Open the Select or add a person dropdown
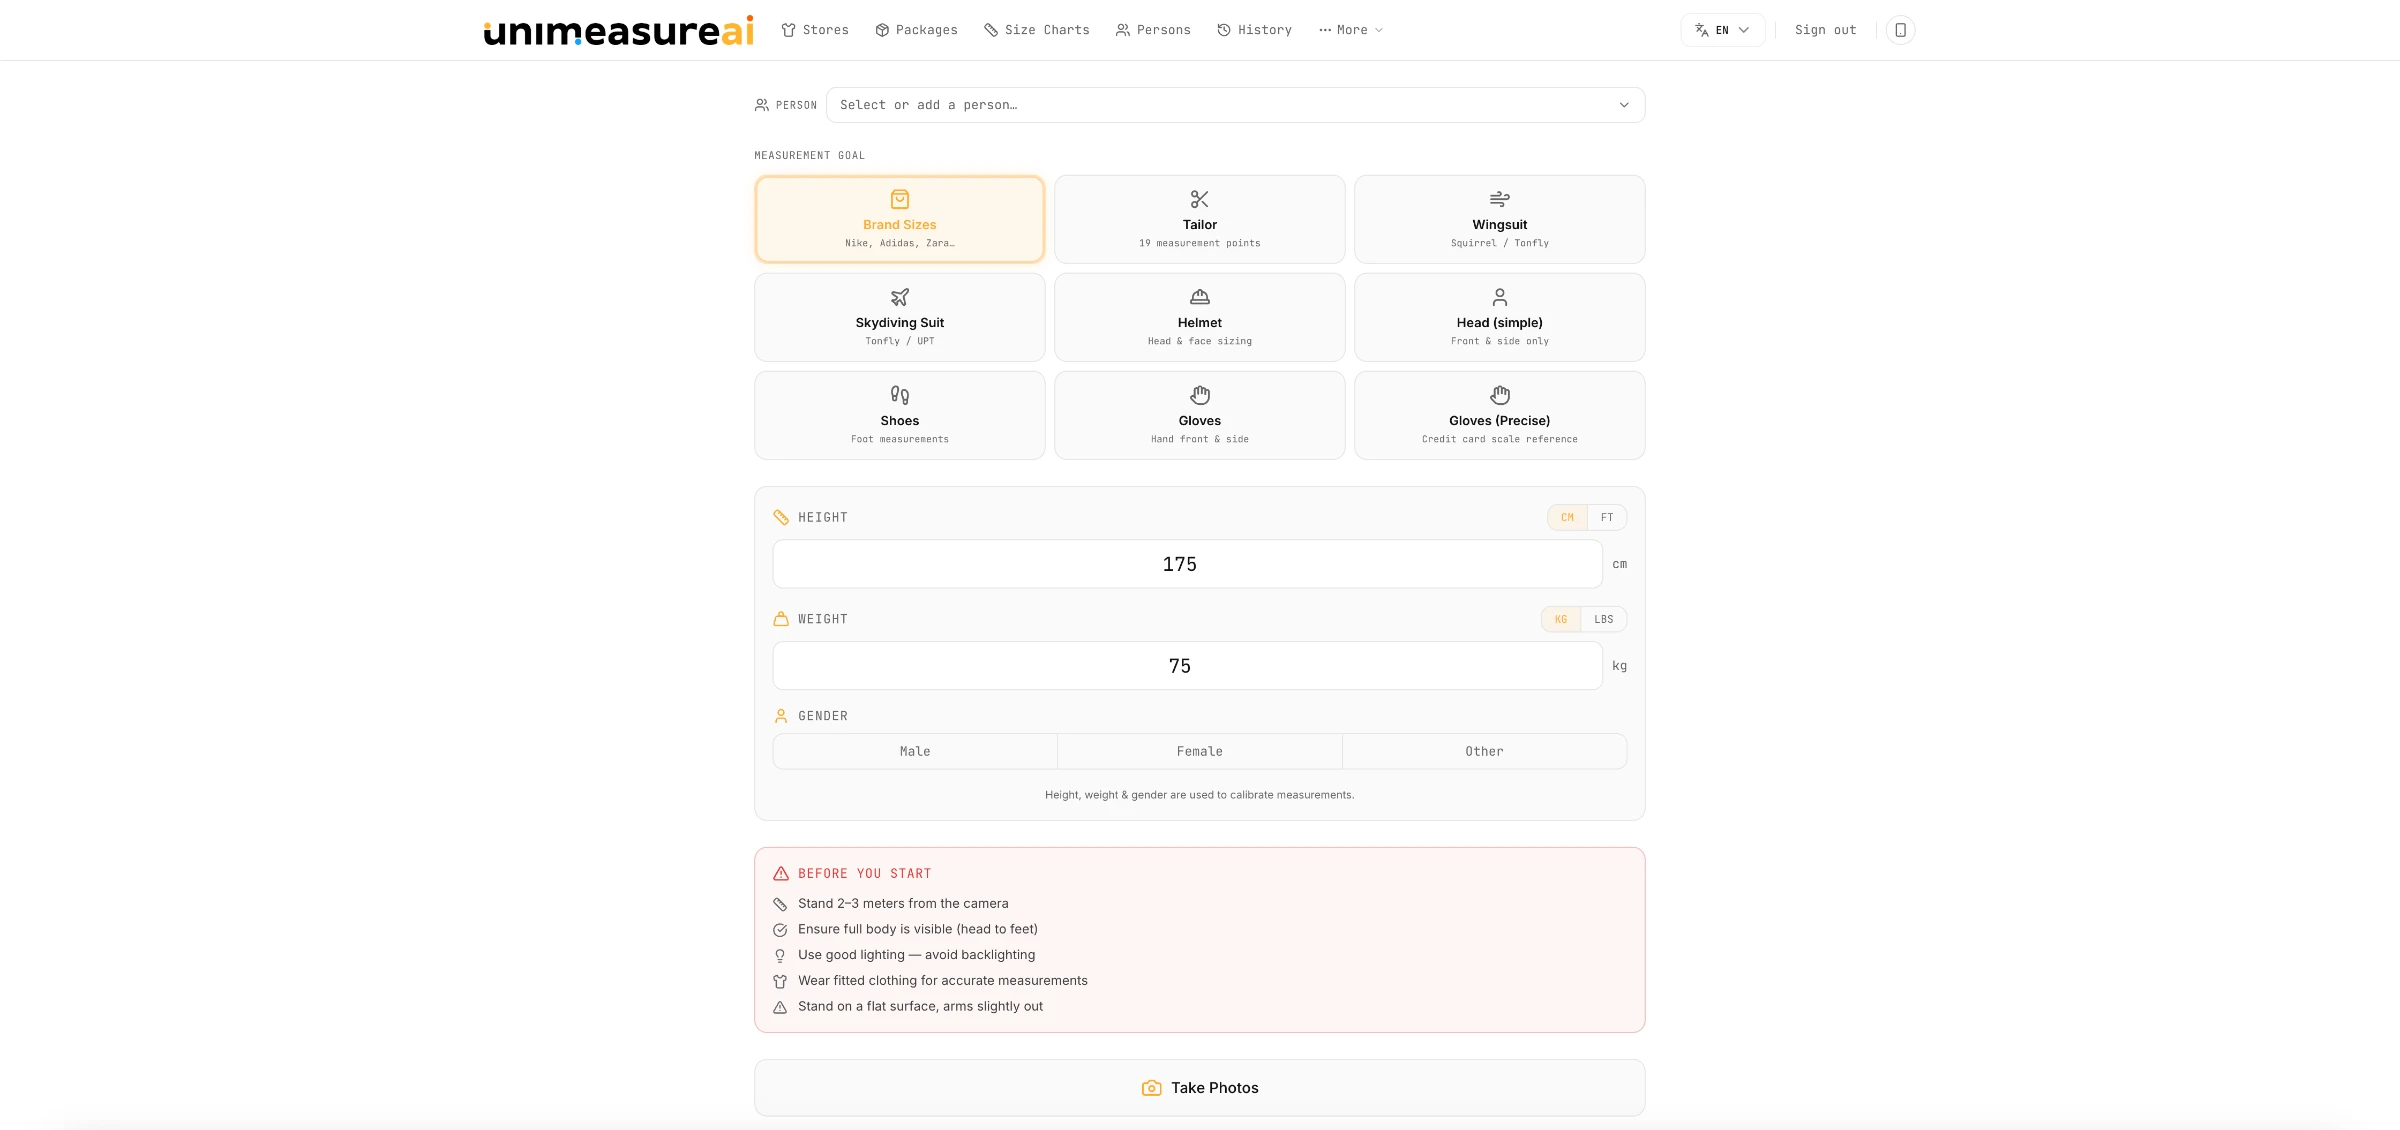This screenshot has width=2400, height=1130. pyautogui.click(x=1235, y=105)
